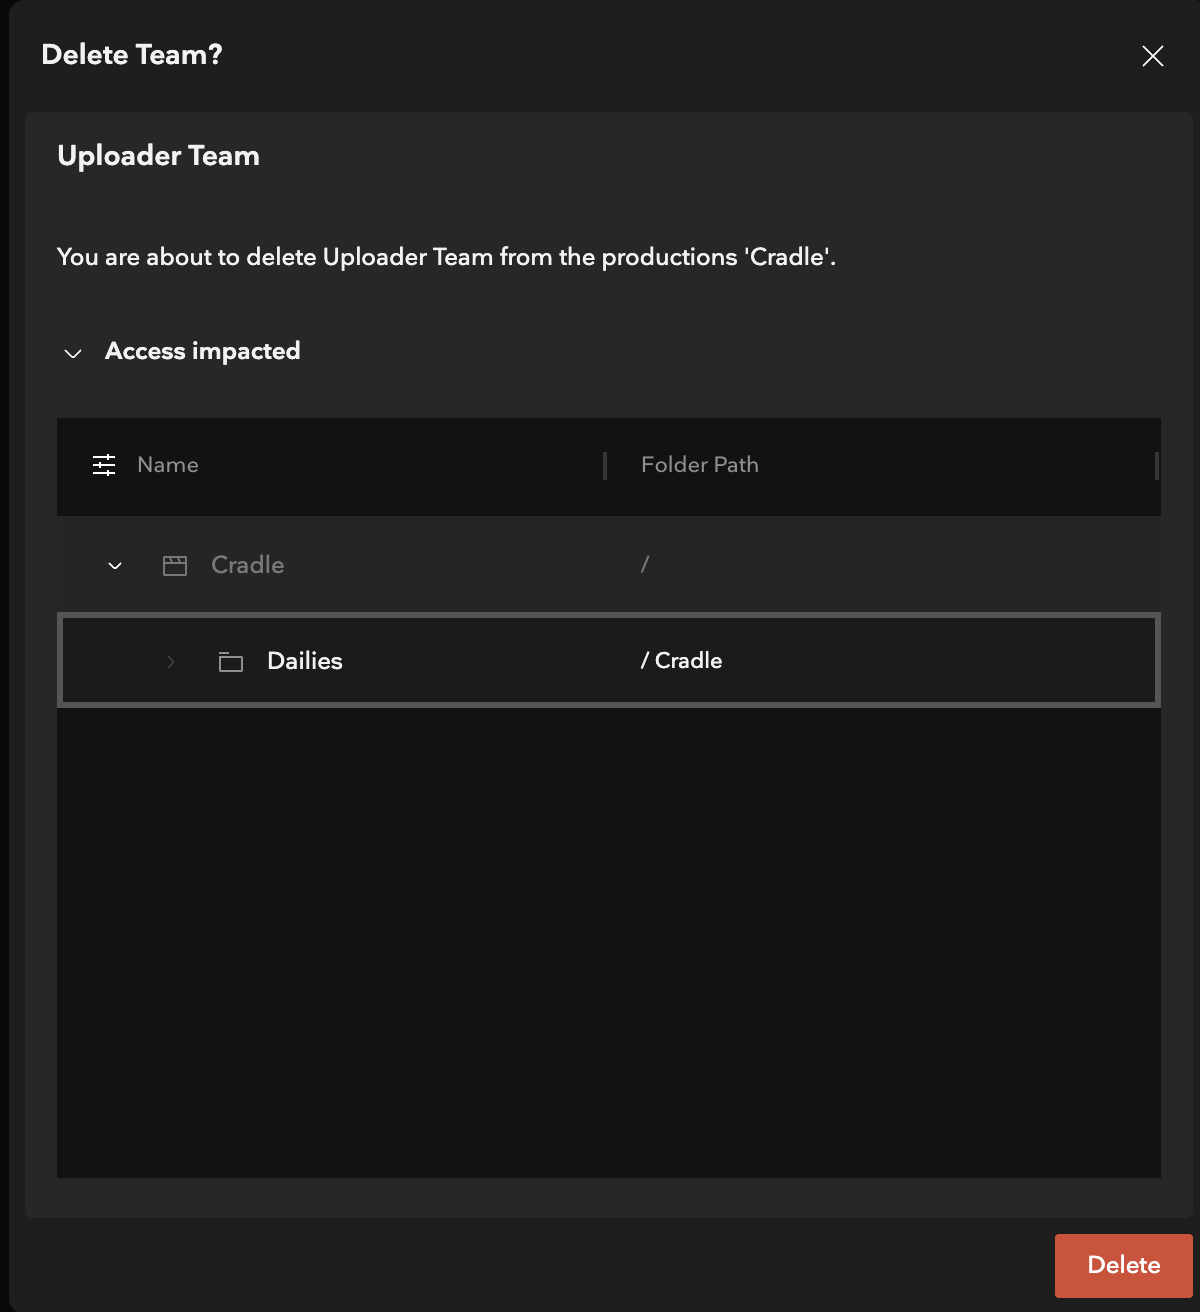Click the Folder Path column divider handle
Screen dimensions: 1200x1312
[x=1157, y=466]
